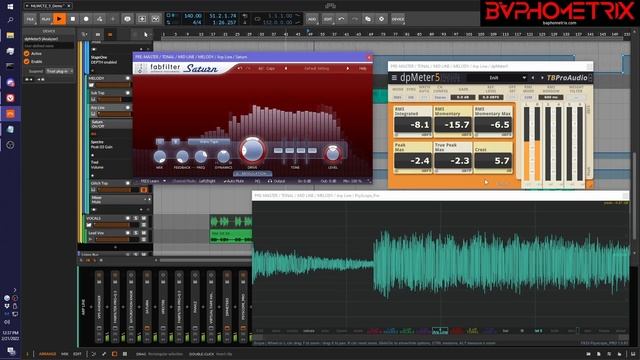Click the True Peak Max -2.3 readout
Viewport: 640px width, 360px height.
(453, 160)
